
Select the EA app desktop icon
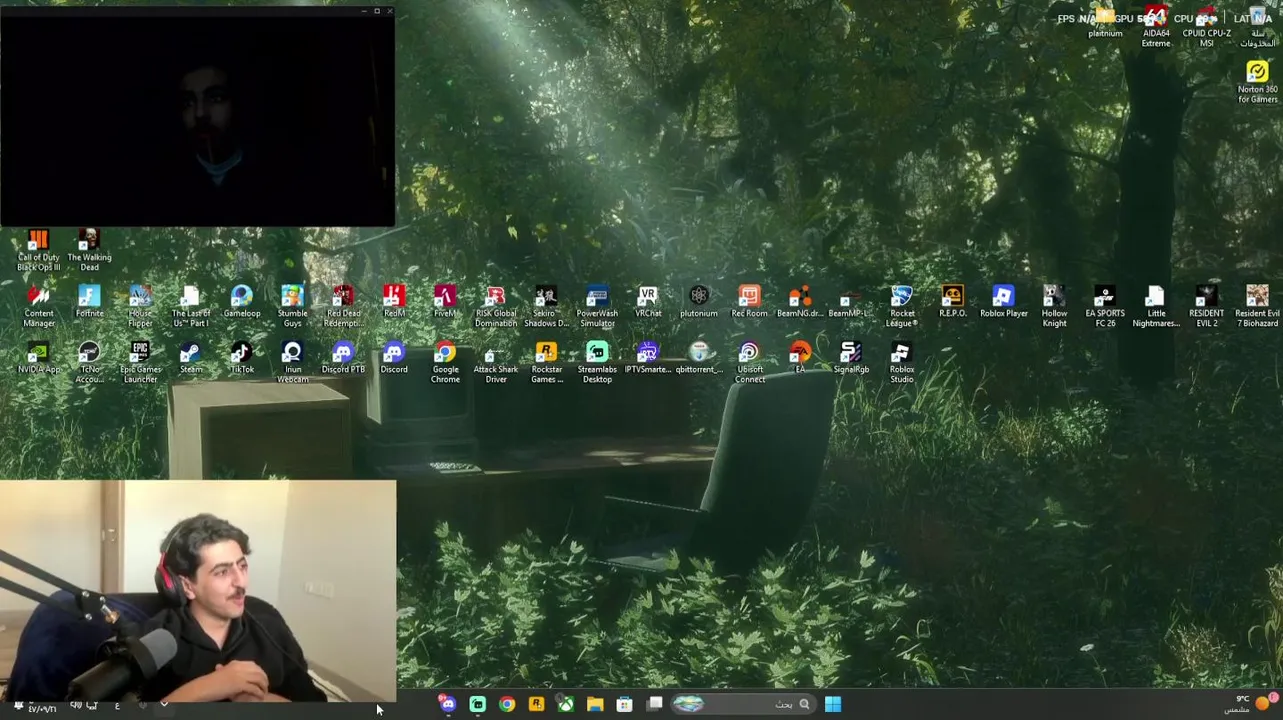tap(800, 358)
